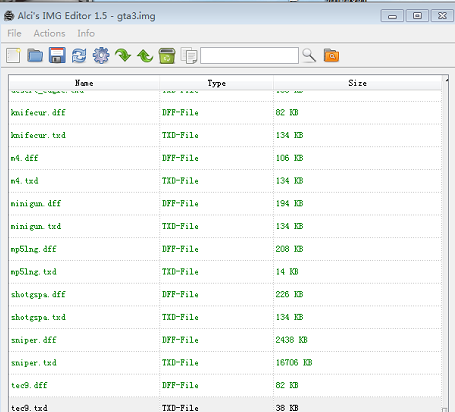Open settings with the gear icon

(101, 55)
